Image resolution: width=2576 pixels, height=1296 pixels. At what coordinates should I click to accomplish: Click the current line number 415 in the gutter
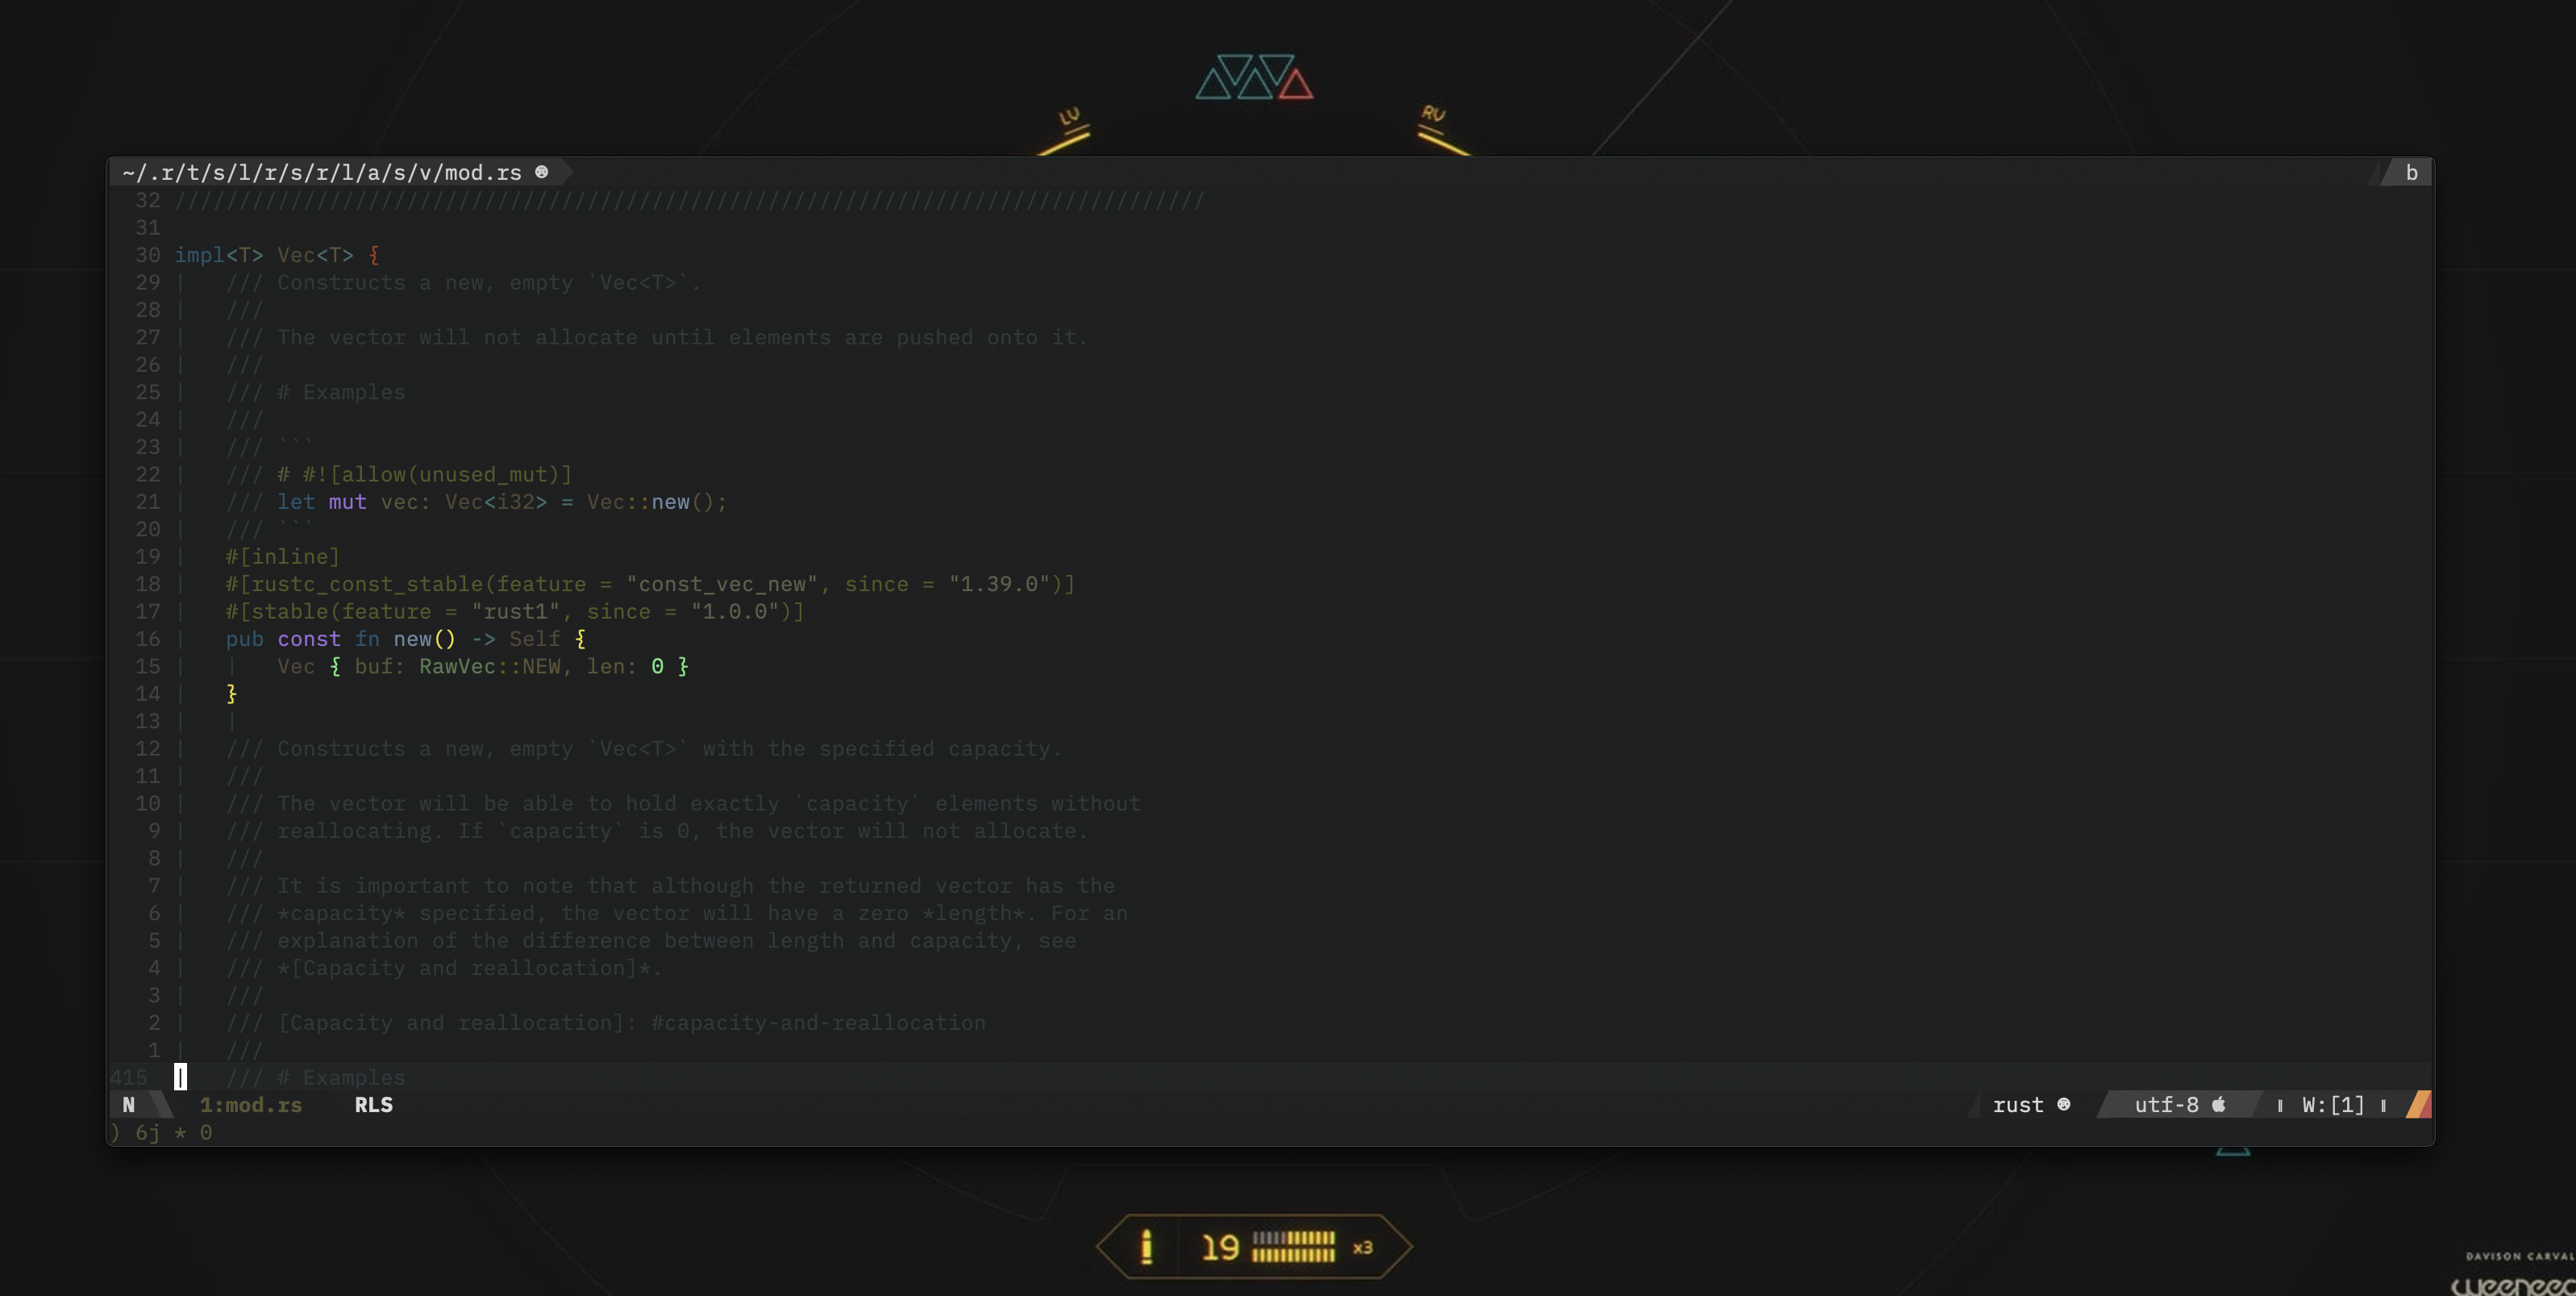tap(128, 1077)
